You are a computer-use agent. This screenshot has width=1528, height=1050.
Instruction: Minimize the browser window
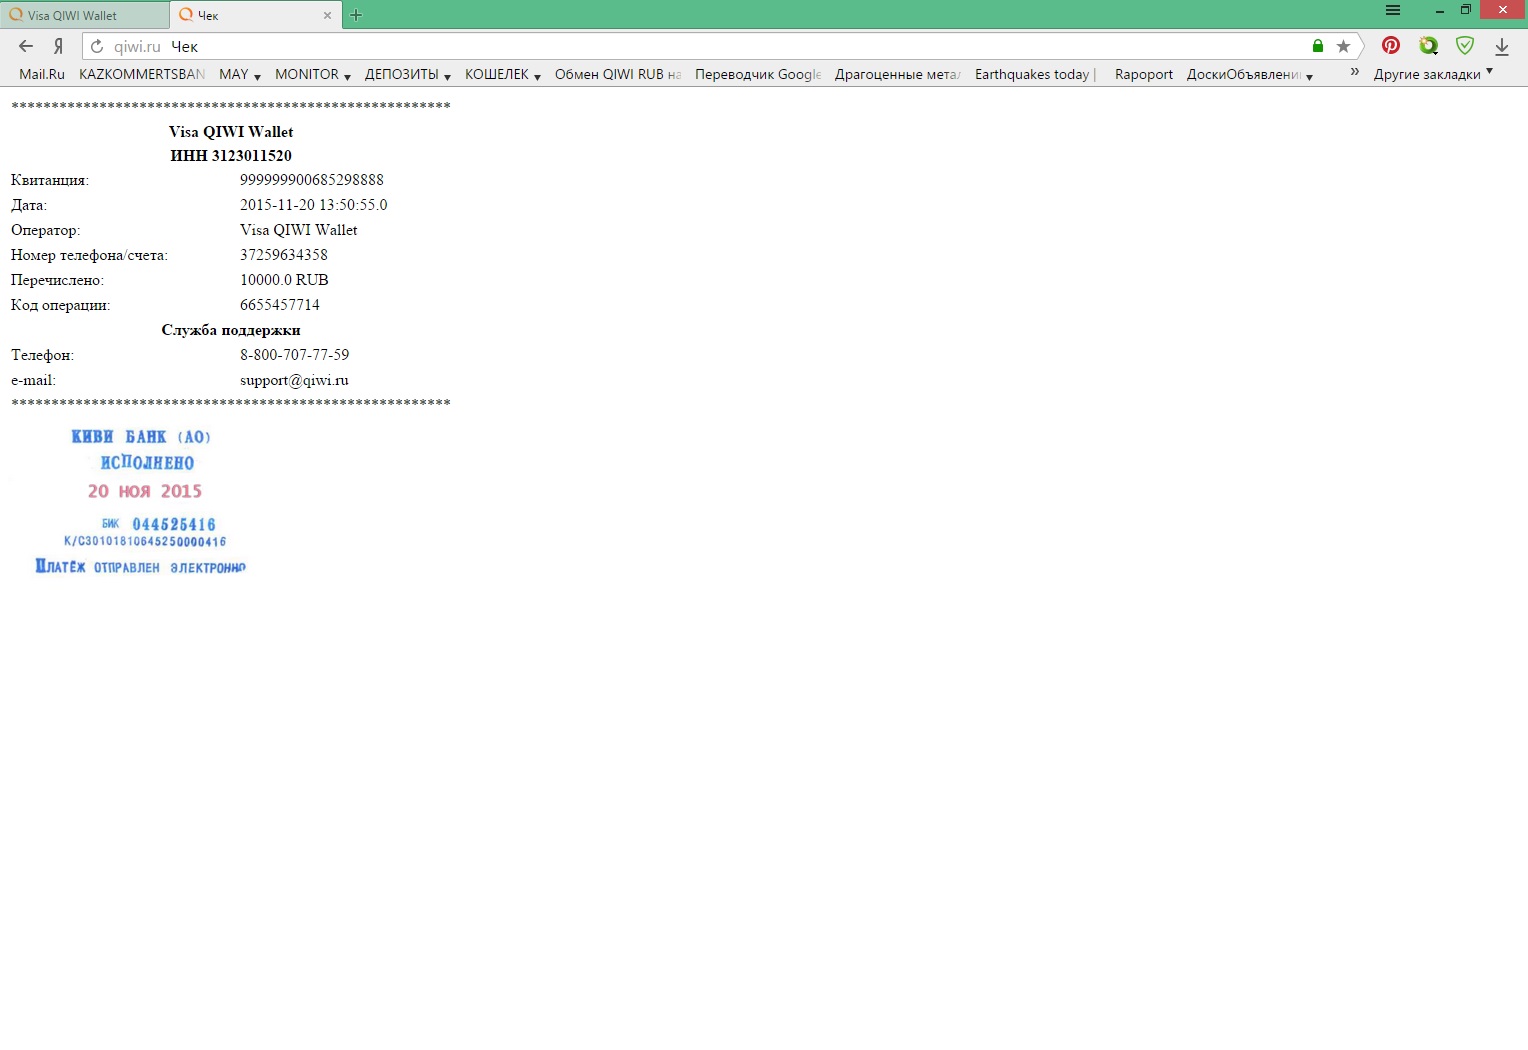click(x=1439, y=10)
